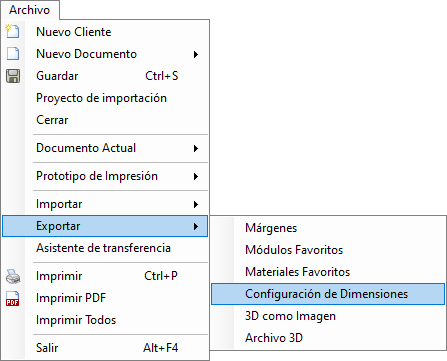This screenshot has height=361, width=447.
Task: Click the blank page Nuevo Documento icon
Action: pyautogui.click(x=13, y=53)
